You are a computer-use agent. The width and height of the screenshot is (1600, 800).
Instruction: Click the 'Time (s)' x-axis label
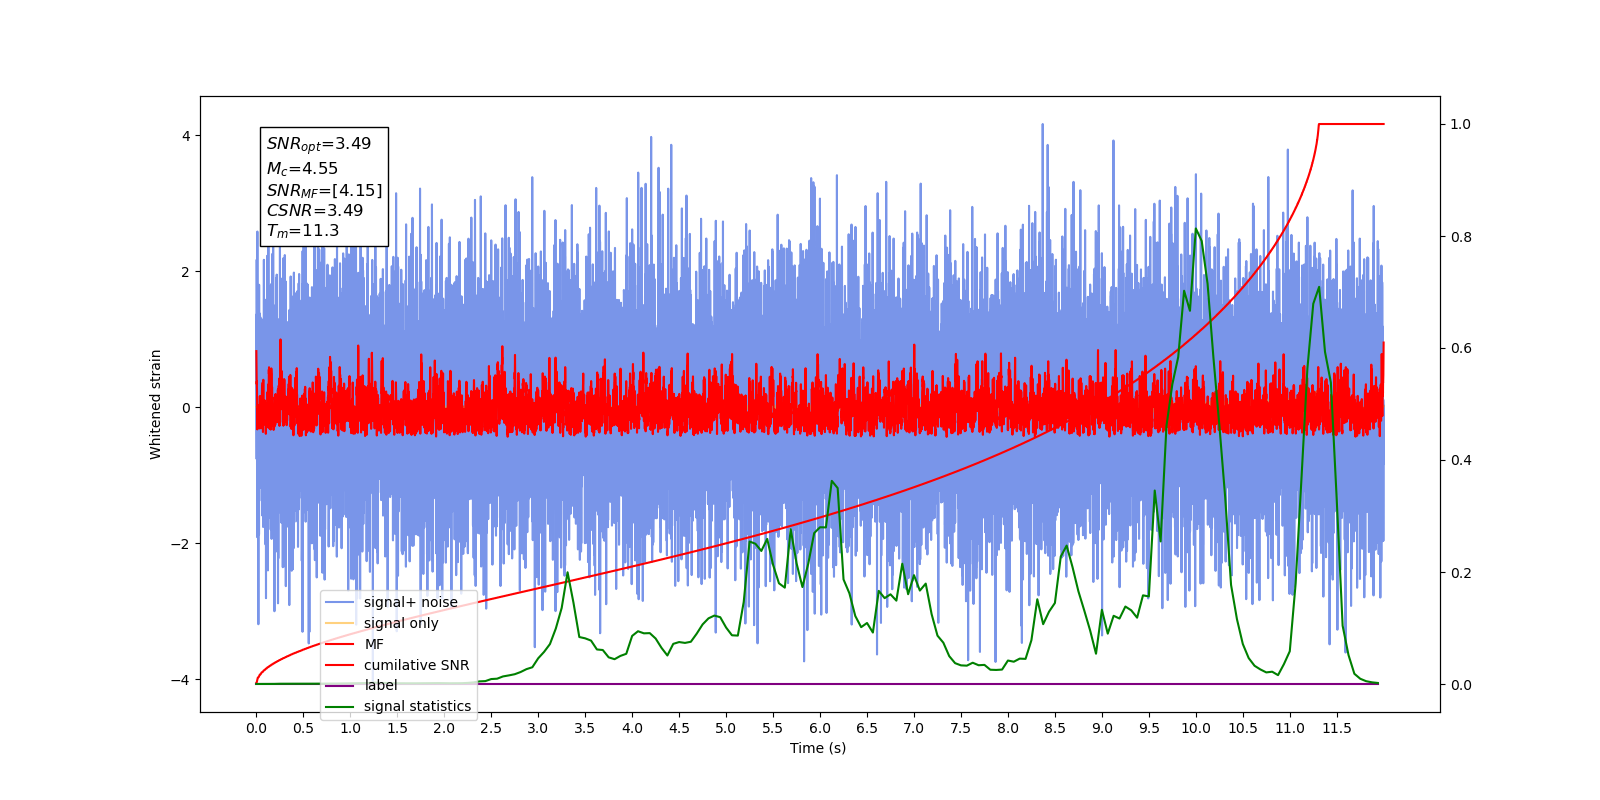tap(818, 748)
